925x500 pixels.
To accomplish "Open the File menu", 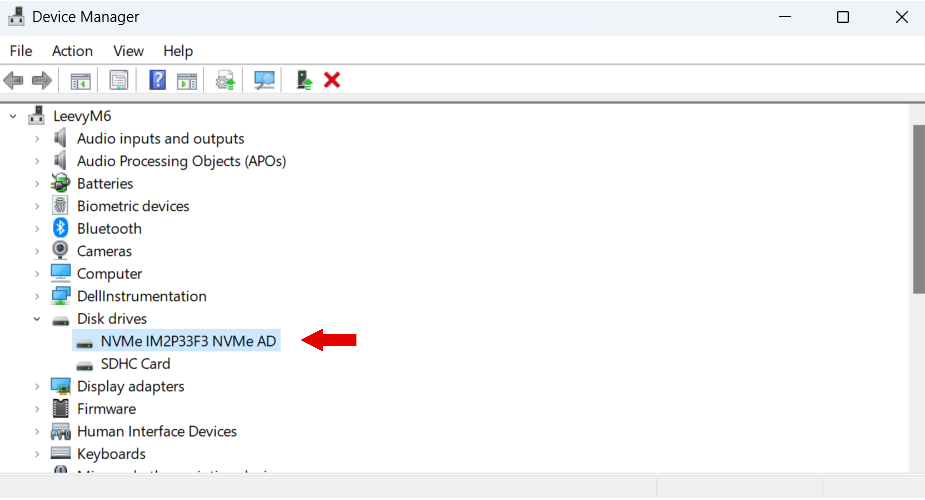I will pos(21,51).
